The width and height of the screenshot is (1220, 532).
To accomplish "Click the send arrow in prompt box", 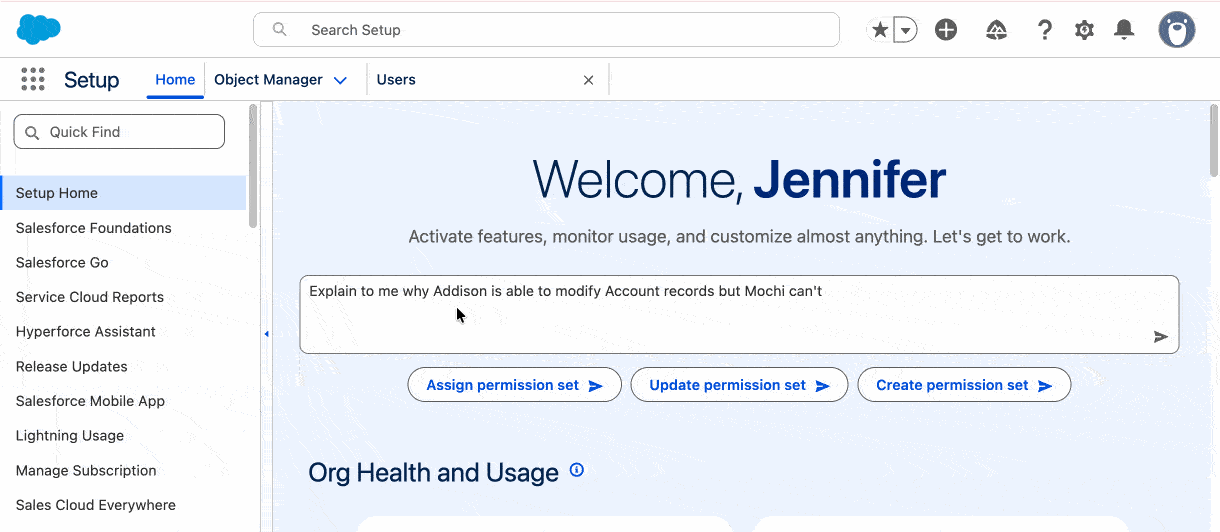I will [x=1160, y=337].
